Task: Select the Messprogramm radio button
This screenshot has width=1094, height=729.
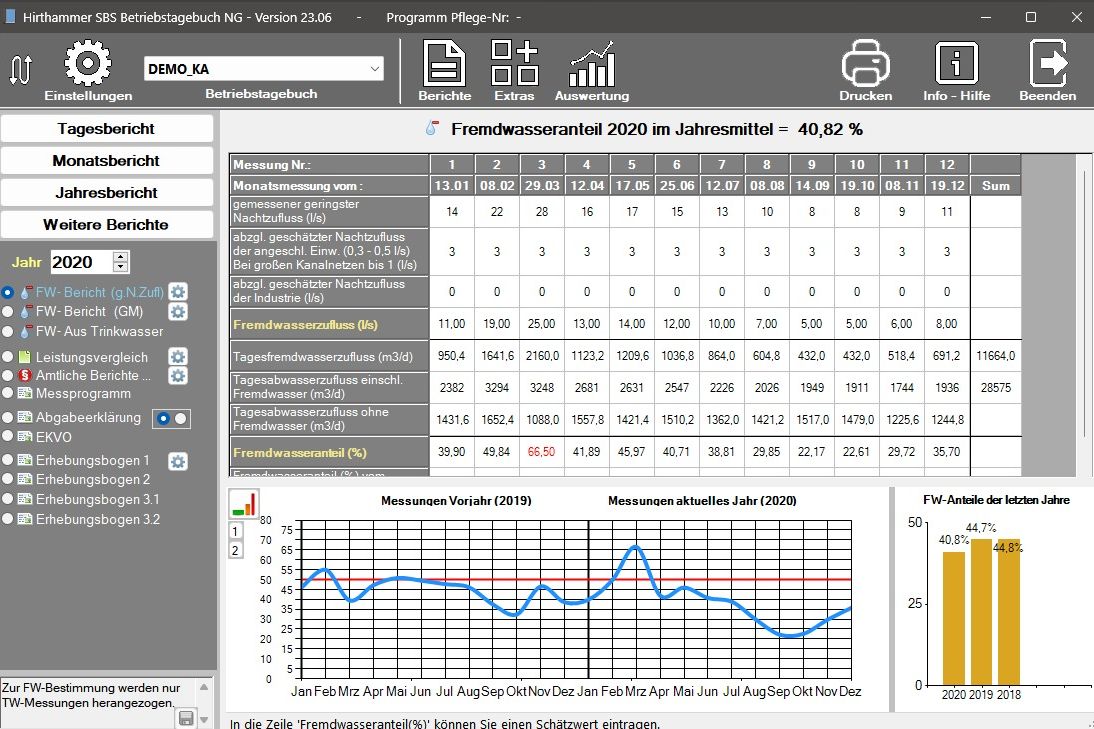Action: click(9, 395)
